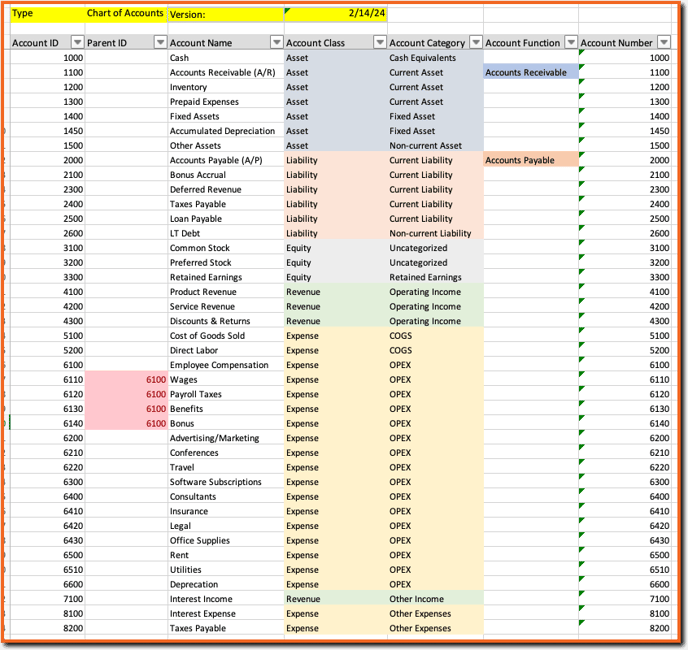
Task: Click the 'Retained Earnings' category cell
Action: [435, 277]
